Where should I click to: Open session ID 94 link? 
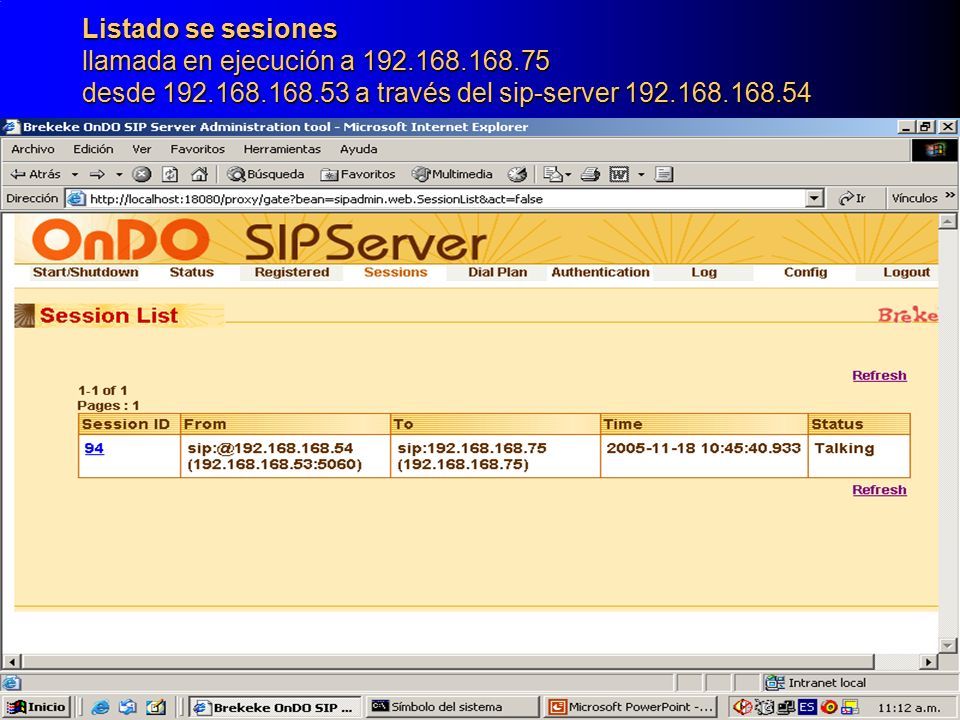coord(94,448)
